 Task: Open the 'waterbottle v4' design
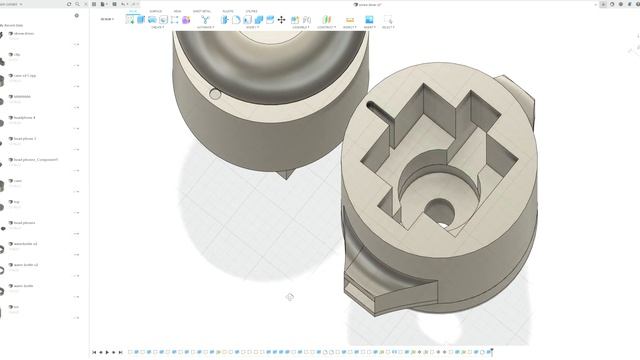click(x=25, y=244)
